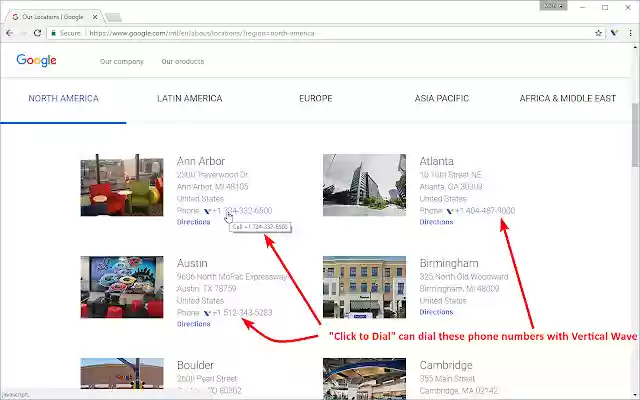Click the Birmingham office photo
The width and height of the screenshot is (640, 400).
364,287
